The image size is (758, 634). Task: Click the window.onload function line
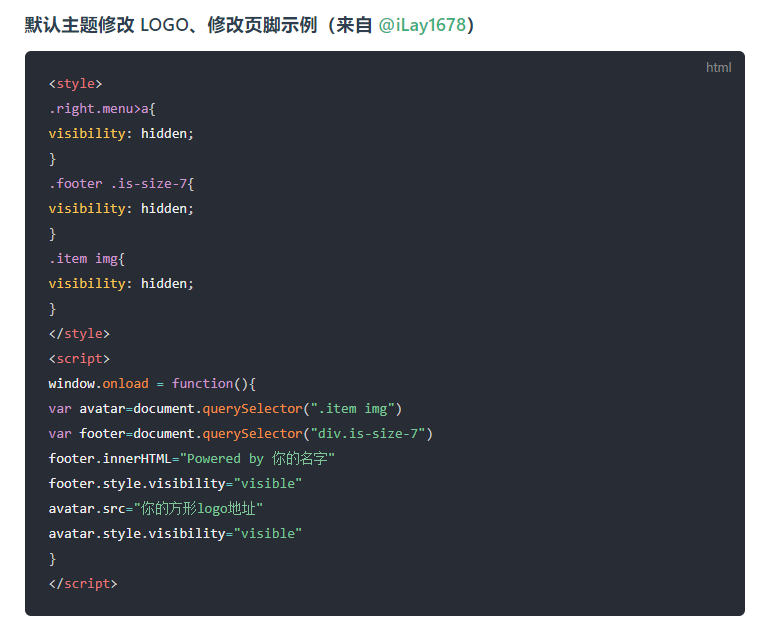(152, 384)
